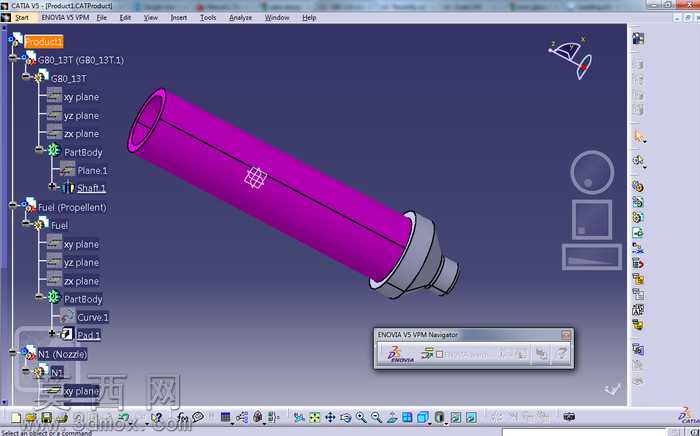The image size is (700, 436).
Task: Open the File menu
Action: [x=102, y=17]
